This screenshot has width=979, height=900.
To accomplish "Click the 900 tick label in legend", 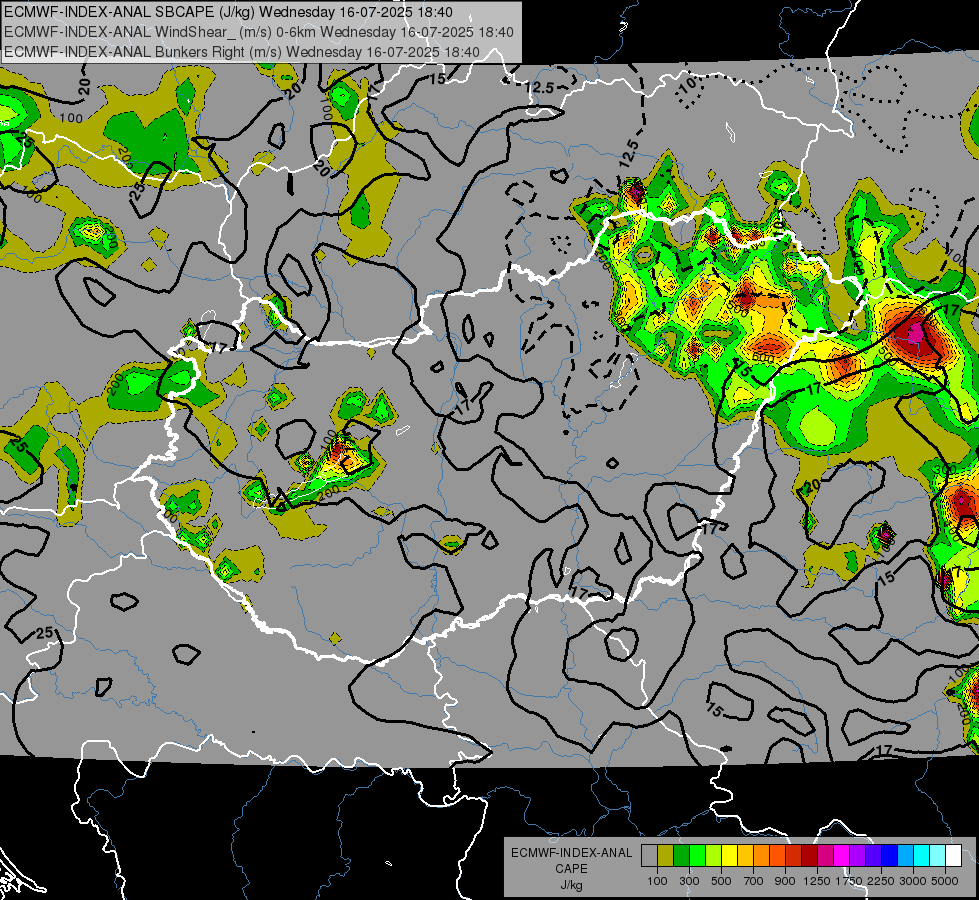I will pyautogui.click(x=785, y=881).
